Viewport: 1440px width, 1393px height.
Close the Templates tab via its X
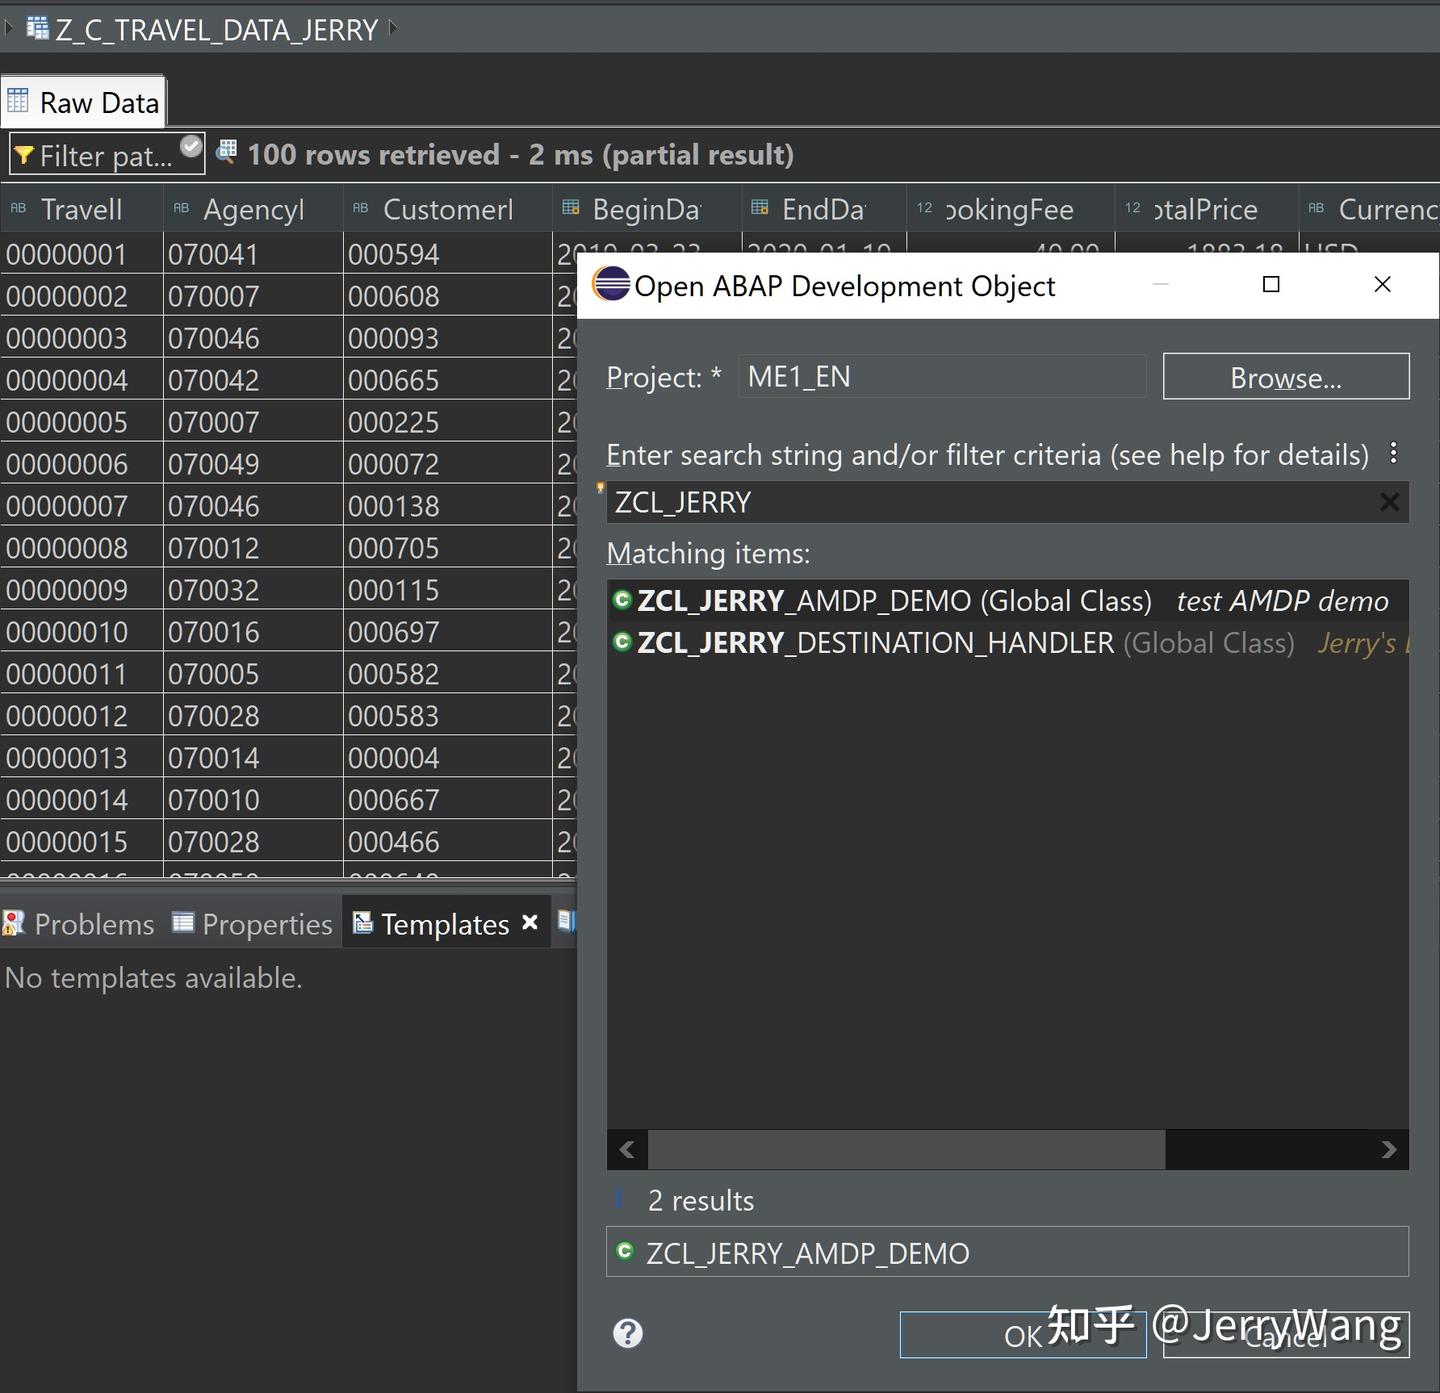coord(530,922)
